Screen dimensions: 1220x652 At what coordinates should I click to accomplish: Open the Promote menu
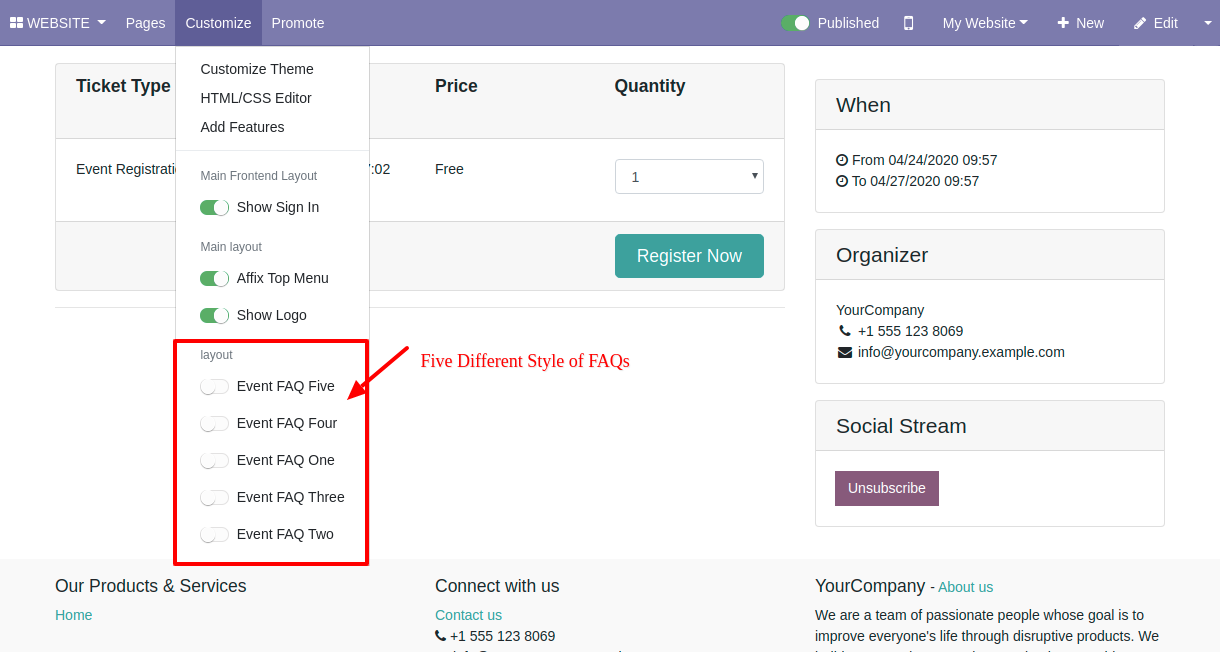click(298, 23)
